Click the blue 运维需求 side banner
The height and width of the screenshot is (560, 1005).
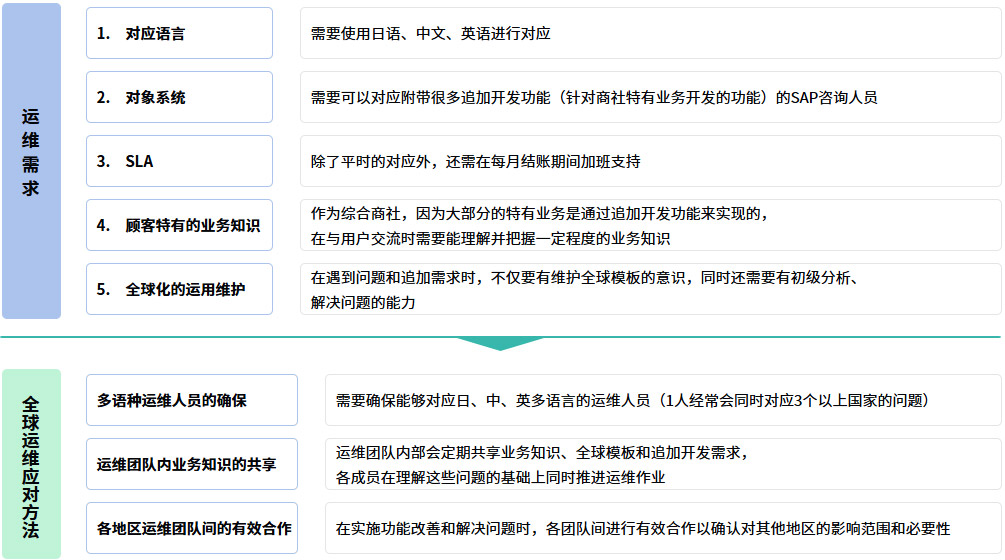click(31, 161)
